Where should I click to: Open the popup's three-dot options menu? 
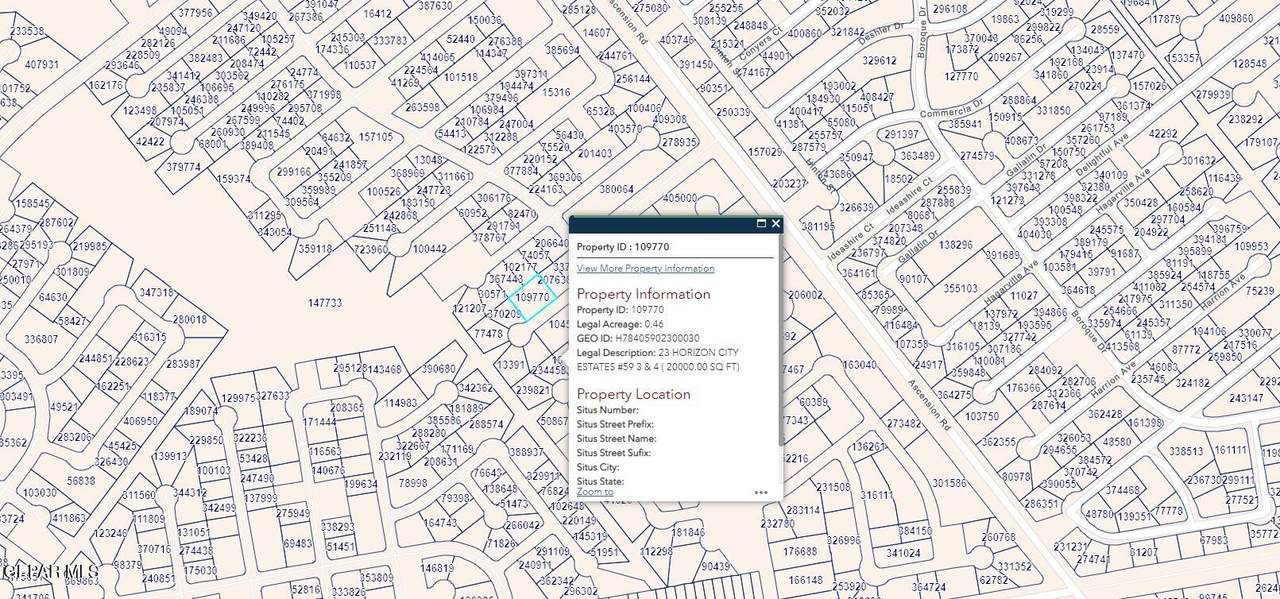tap(761, 492)
